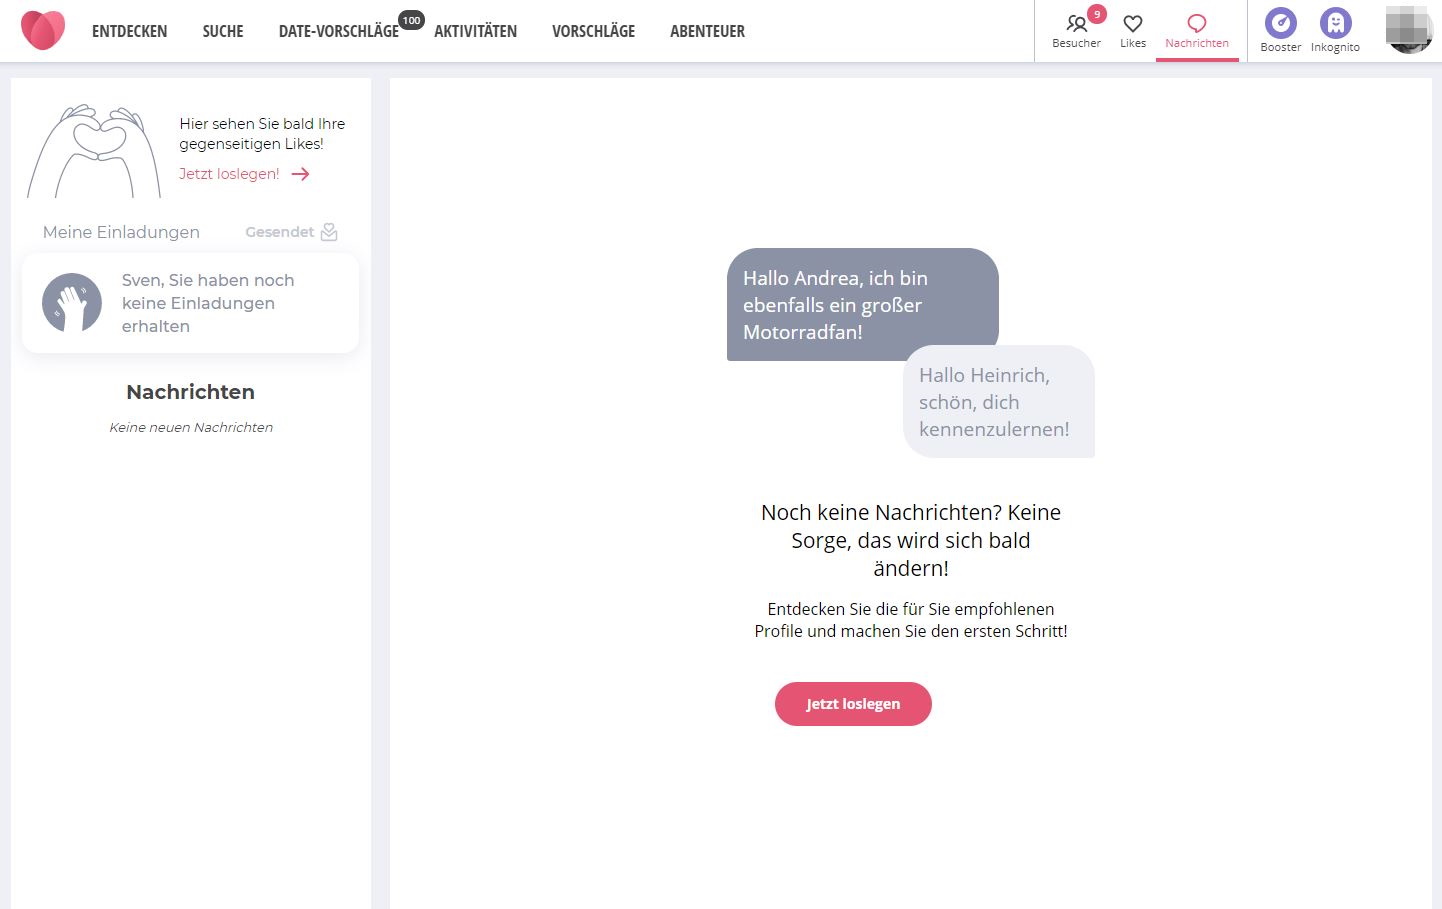Click the Nachrichten sidebar heading
Screen dimensions: 1442x909
coord(191,392)
